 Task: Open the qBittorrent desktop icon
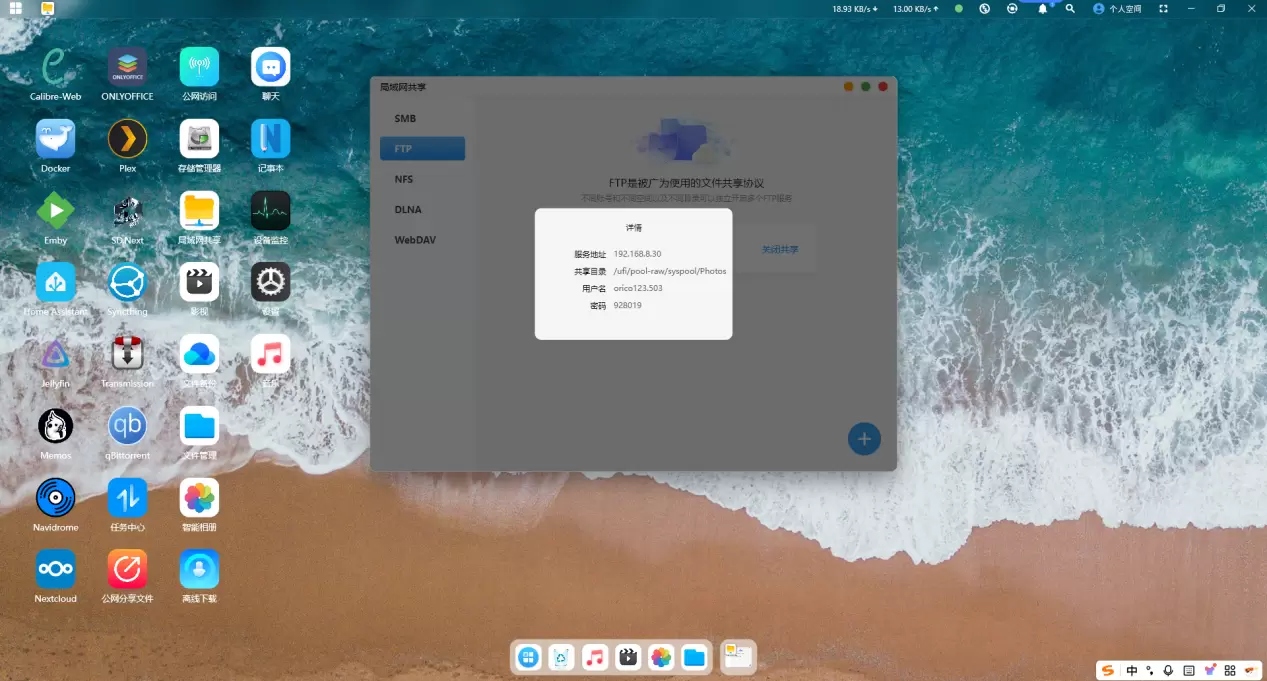(127, 427)
